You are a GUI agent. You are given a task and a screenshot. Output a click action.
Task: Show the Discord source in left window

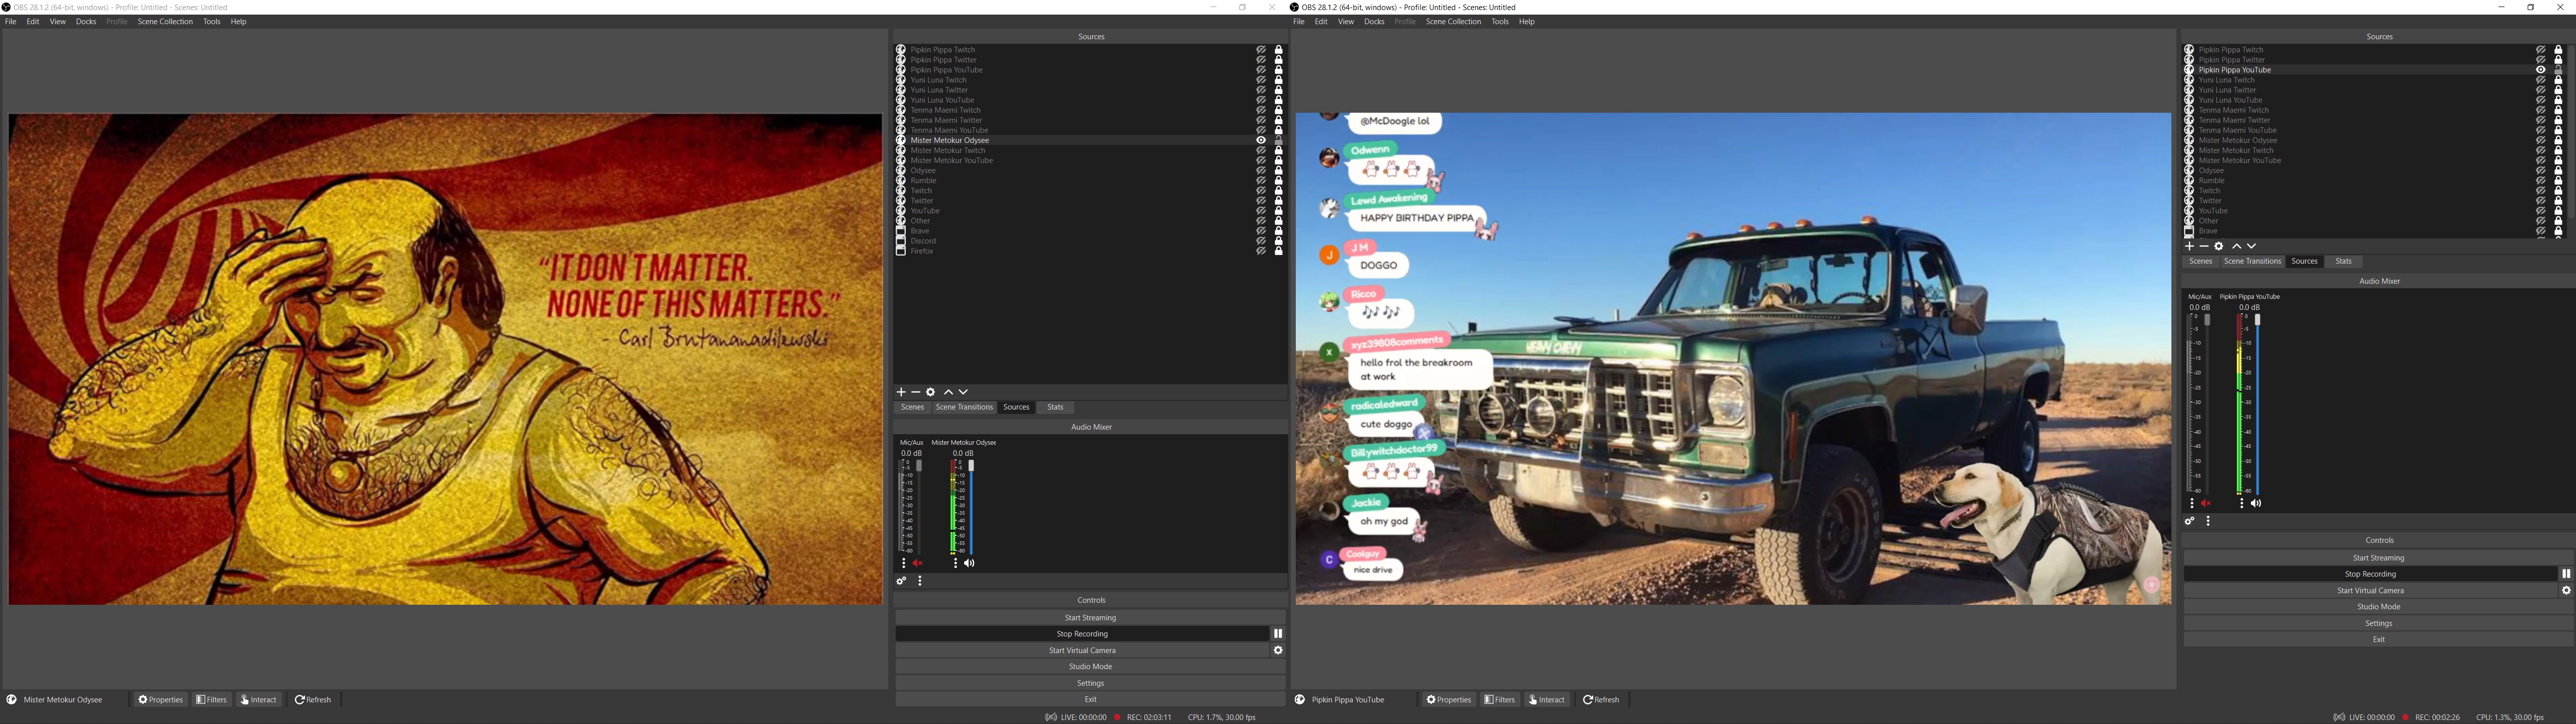point(1261,241)
